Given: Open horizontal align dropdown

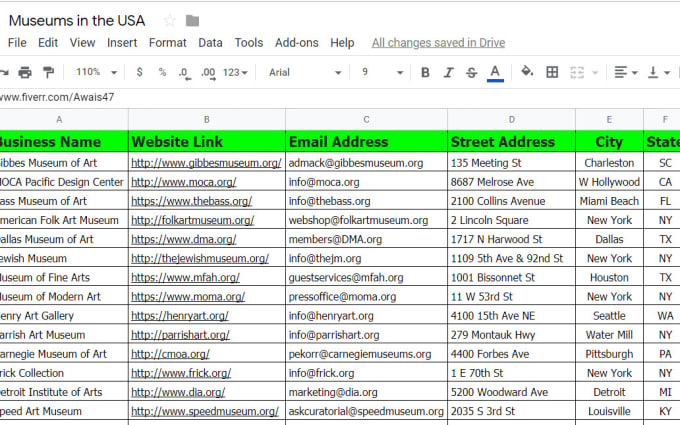Looking at the screenshot, I should point(625,72).
